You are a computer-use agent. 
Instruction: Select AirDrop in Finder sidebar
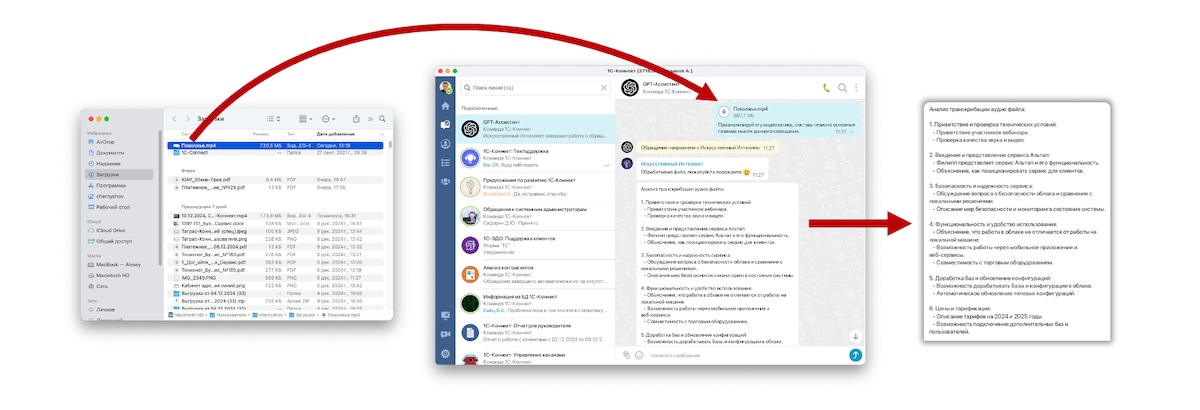click(105, 141)
